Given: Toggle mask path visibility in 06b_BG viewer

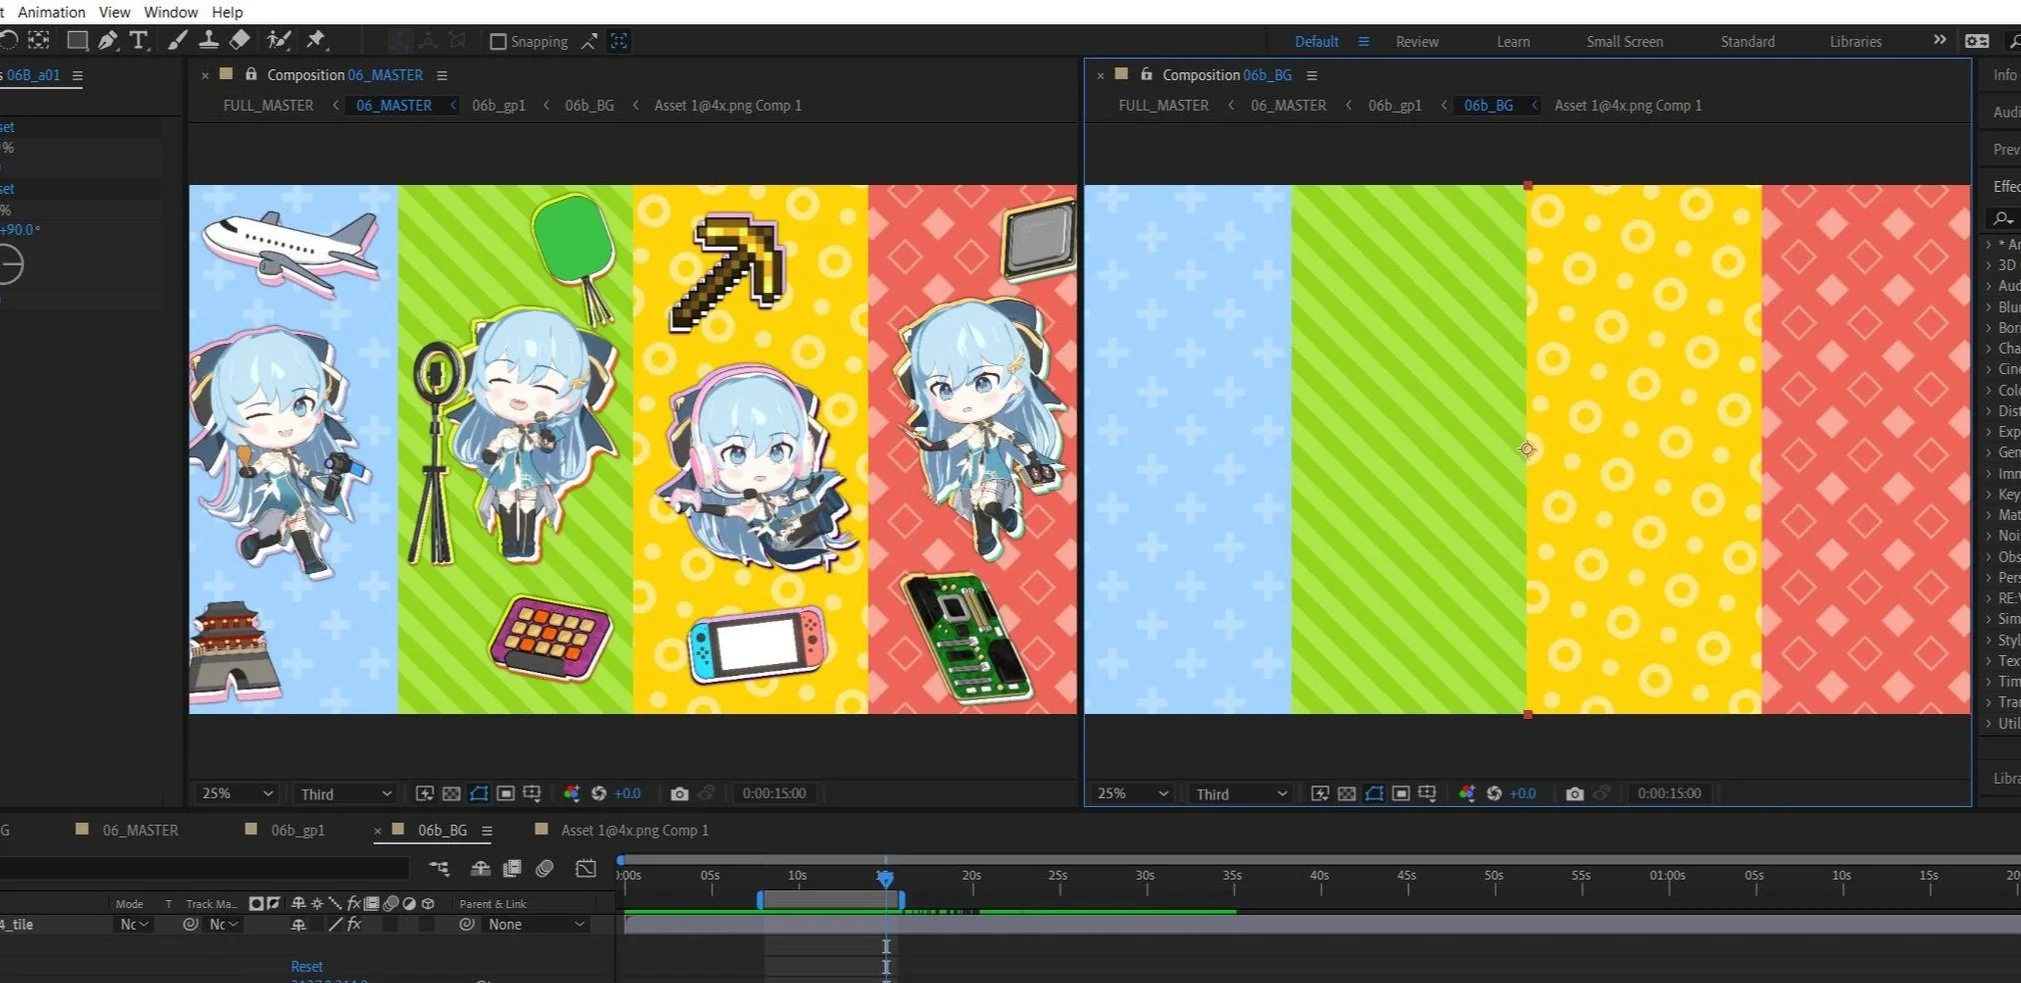Looking at the screenshot, I should (x=1374, y=793).
